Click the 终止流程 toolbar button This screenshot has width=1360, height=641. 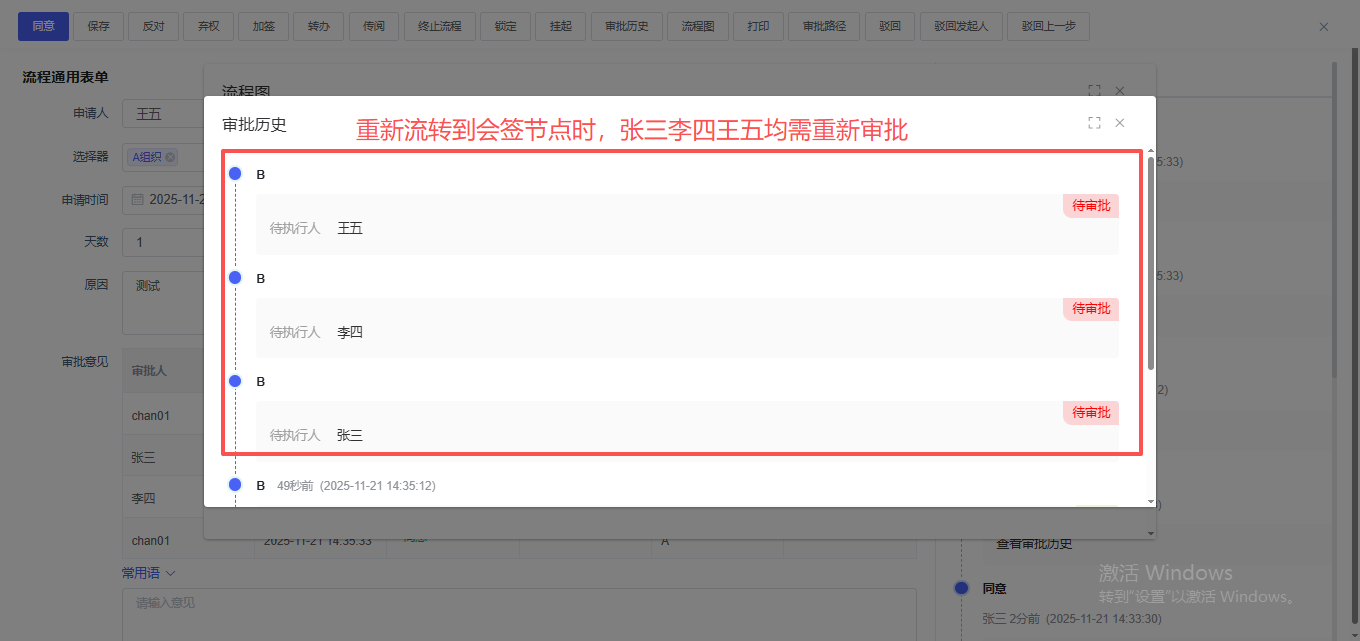click(439, 27)
